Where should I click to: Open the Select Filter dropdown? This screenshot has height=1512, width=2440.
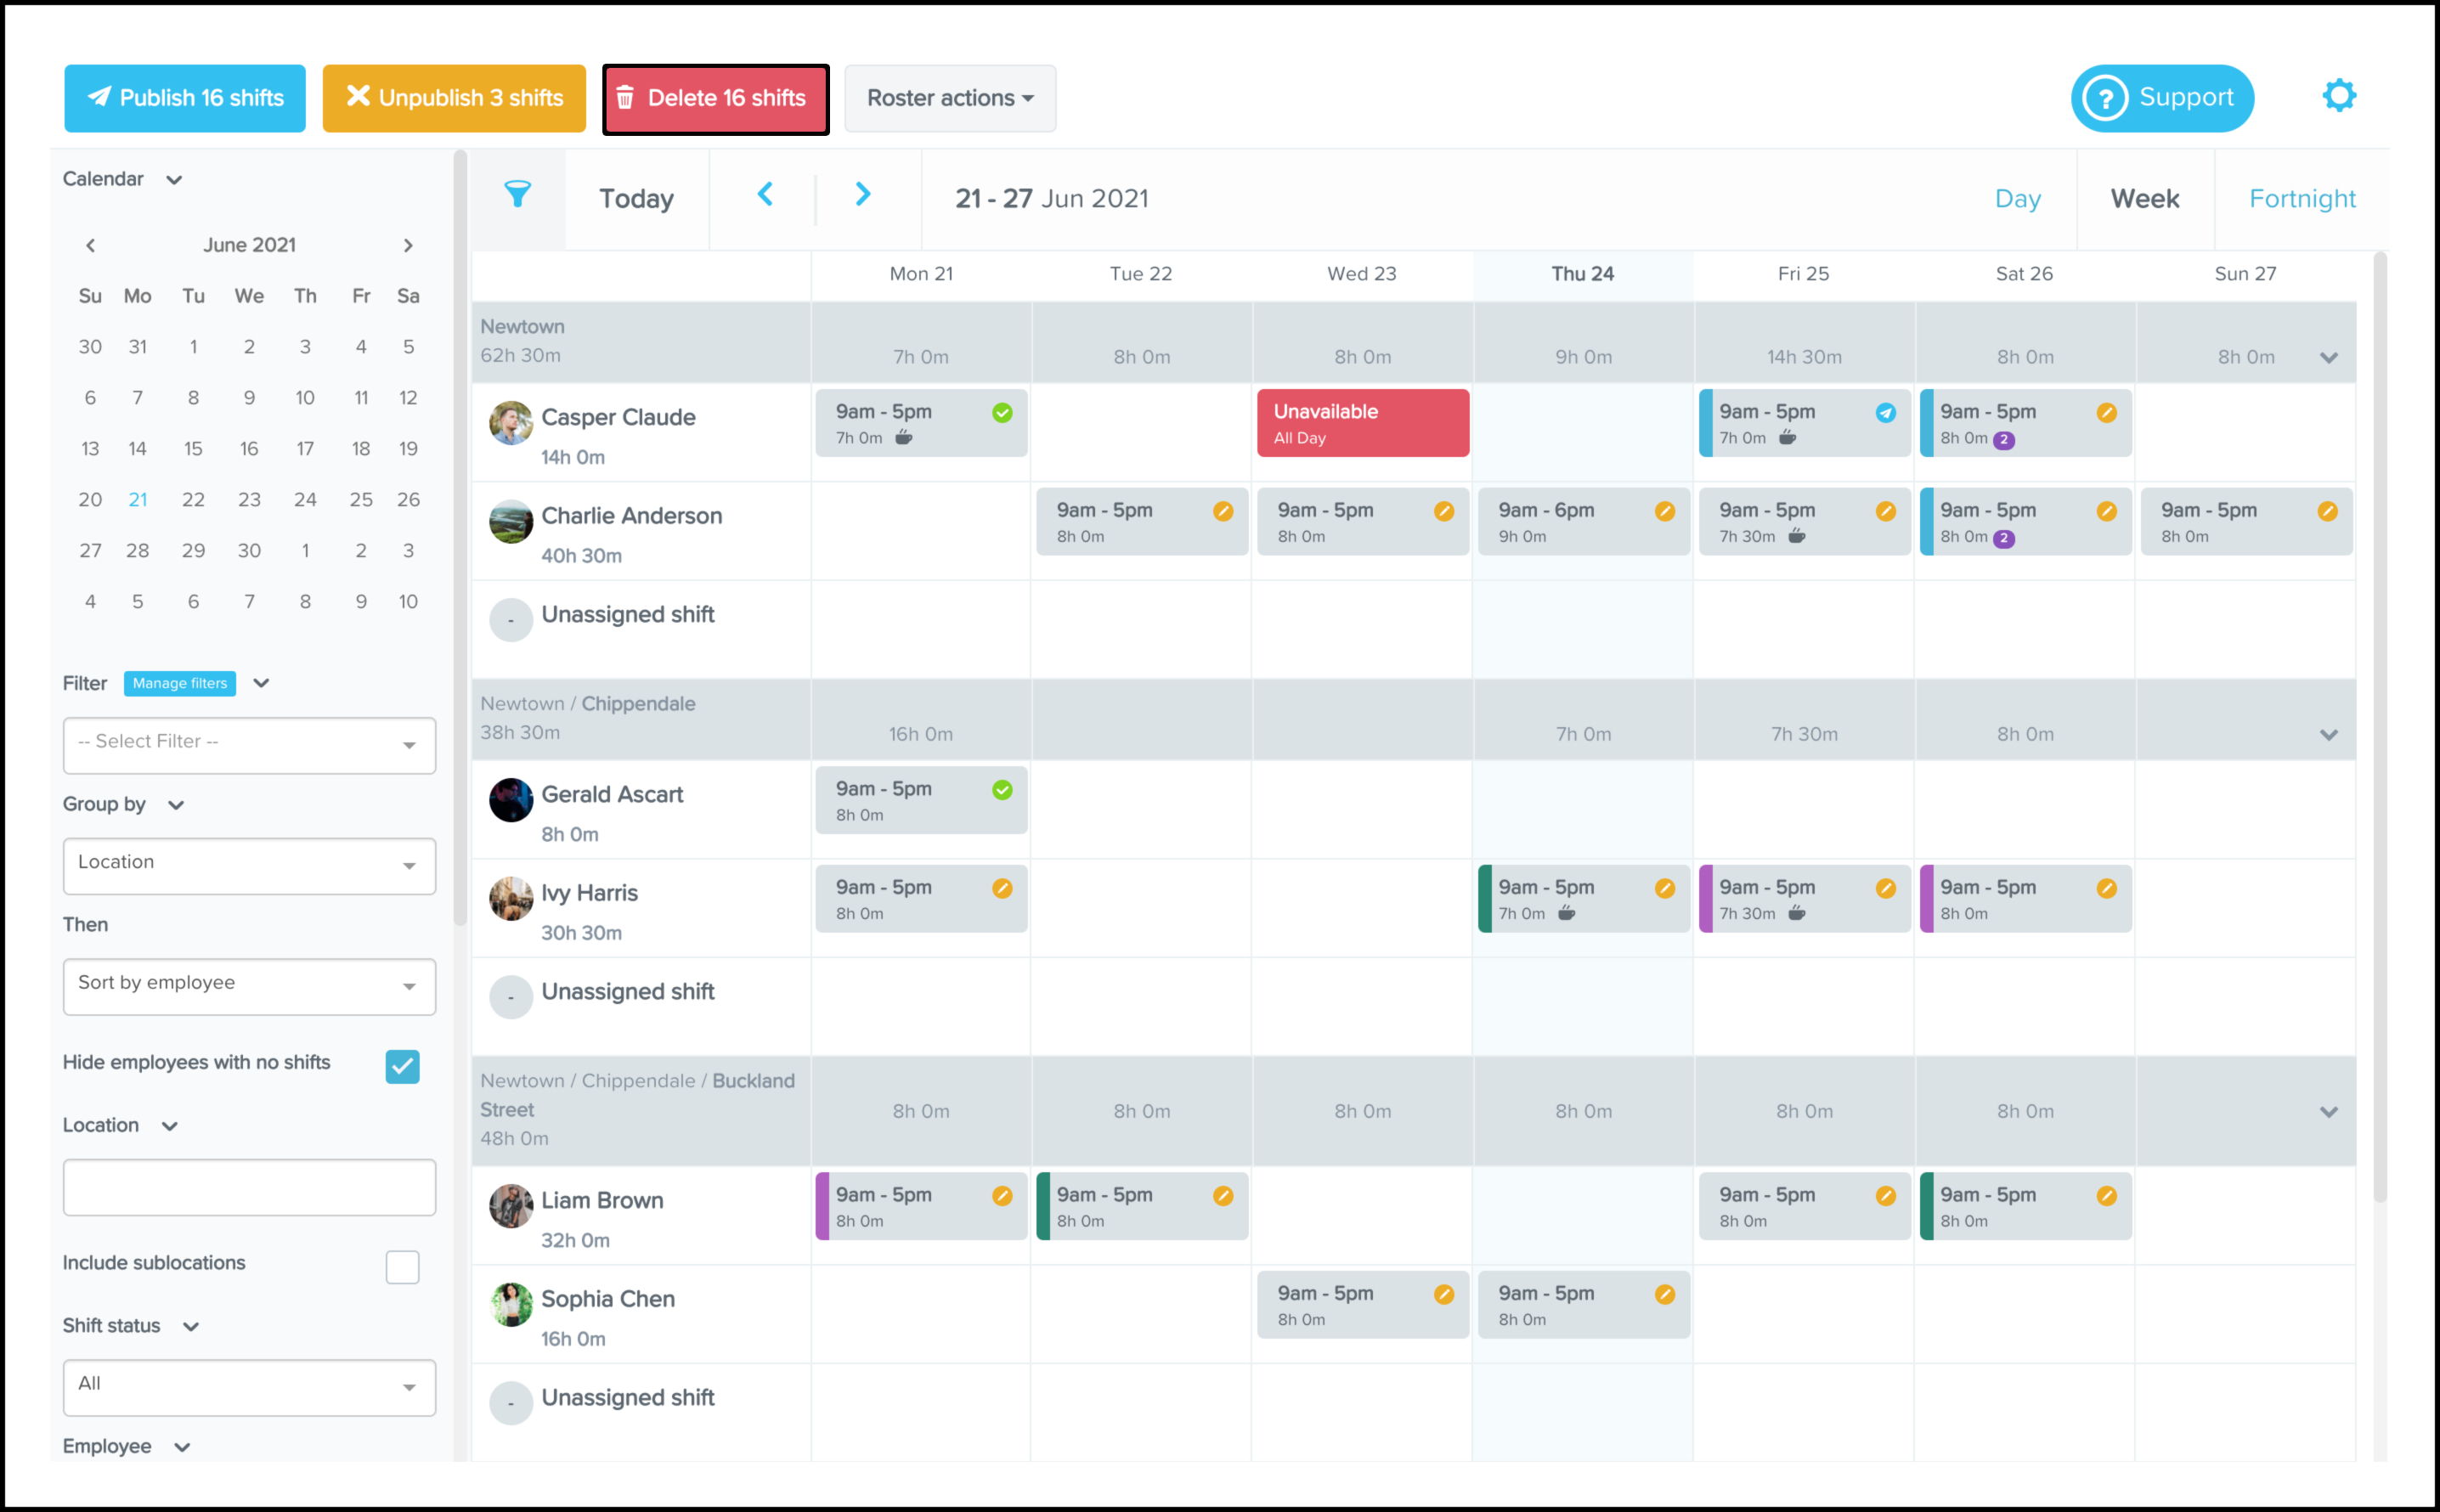(x=249, y=745)
